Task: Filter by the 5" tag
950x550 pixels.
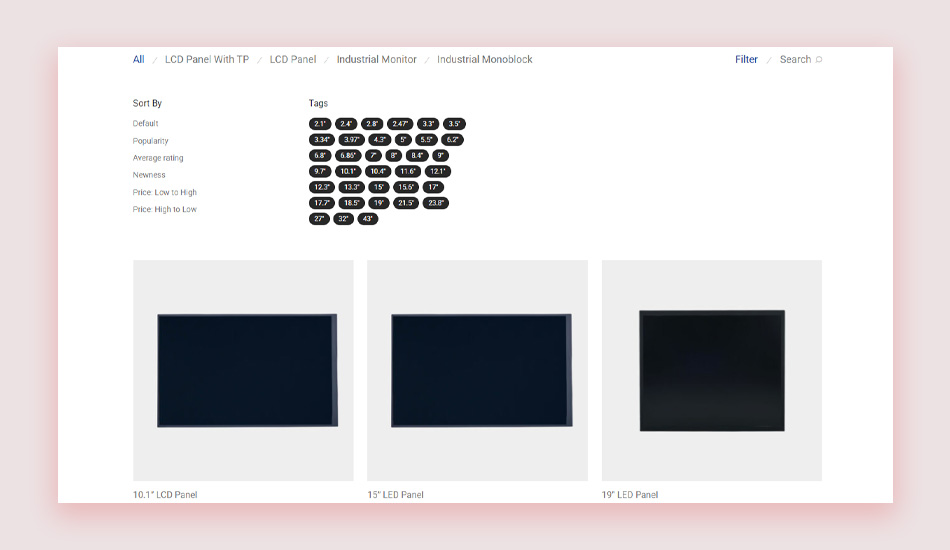Action: coord(403,139)
